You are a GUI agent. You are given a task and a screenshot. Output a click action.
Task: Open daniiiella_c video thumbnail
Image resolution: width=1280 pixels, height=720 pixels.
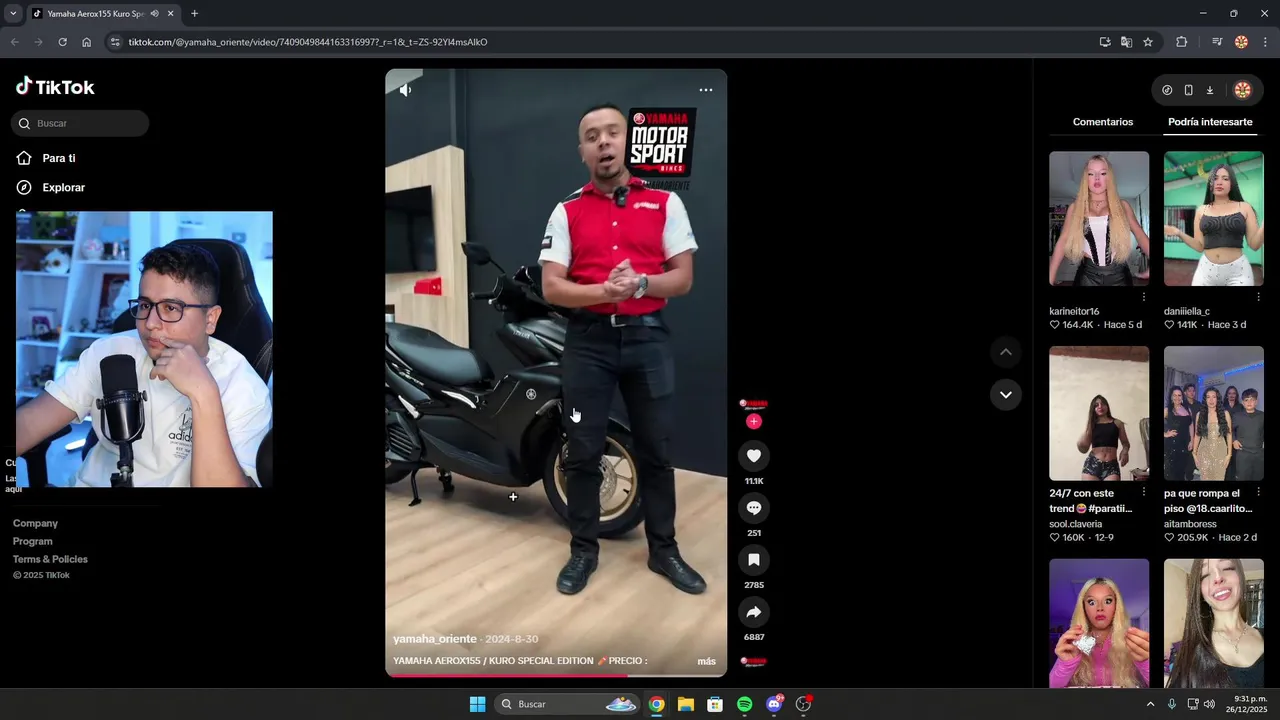pyautogui.click(x=1214, y=218)
